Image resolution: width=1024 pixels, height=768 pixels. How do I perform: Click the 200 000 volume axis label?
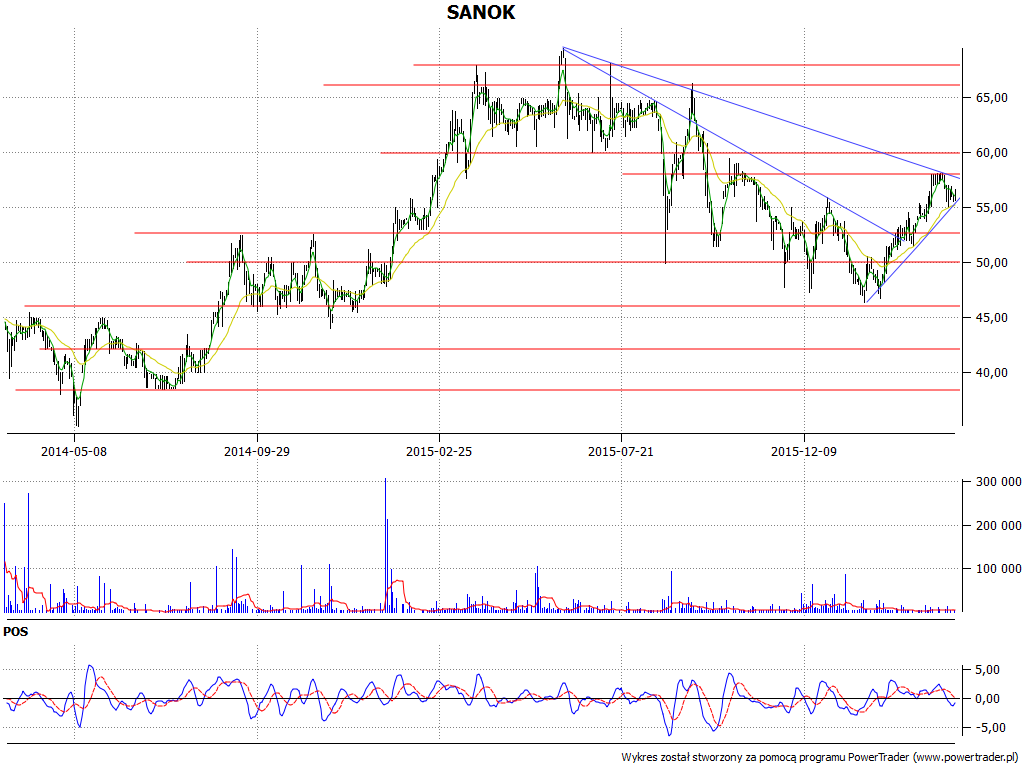pos(999,526)
